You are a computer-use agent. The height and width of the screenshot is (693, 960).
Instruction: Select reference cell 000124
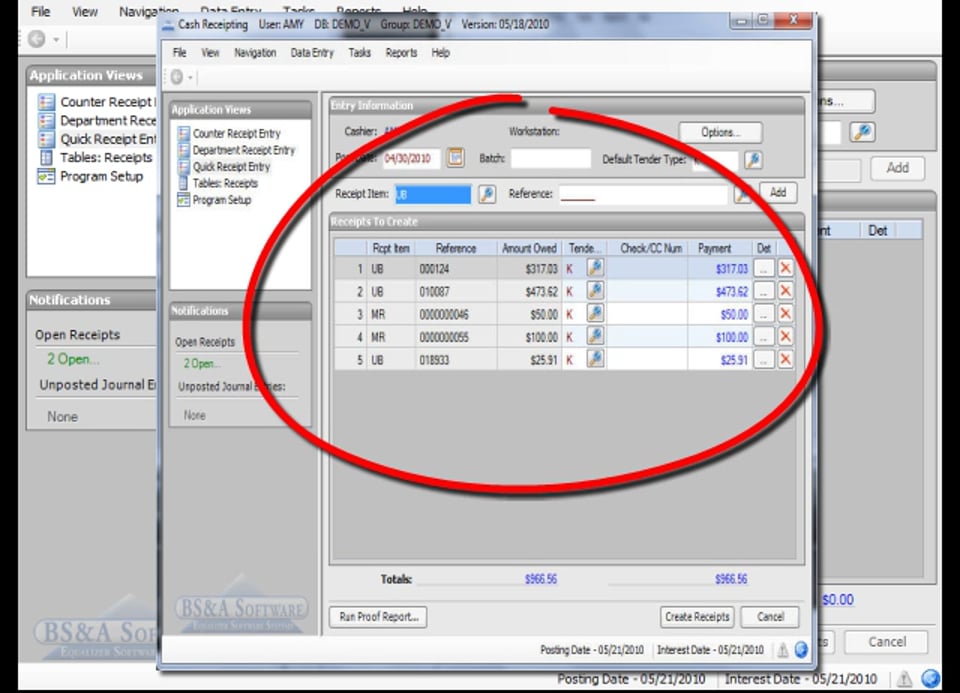click(457, 268)
